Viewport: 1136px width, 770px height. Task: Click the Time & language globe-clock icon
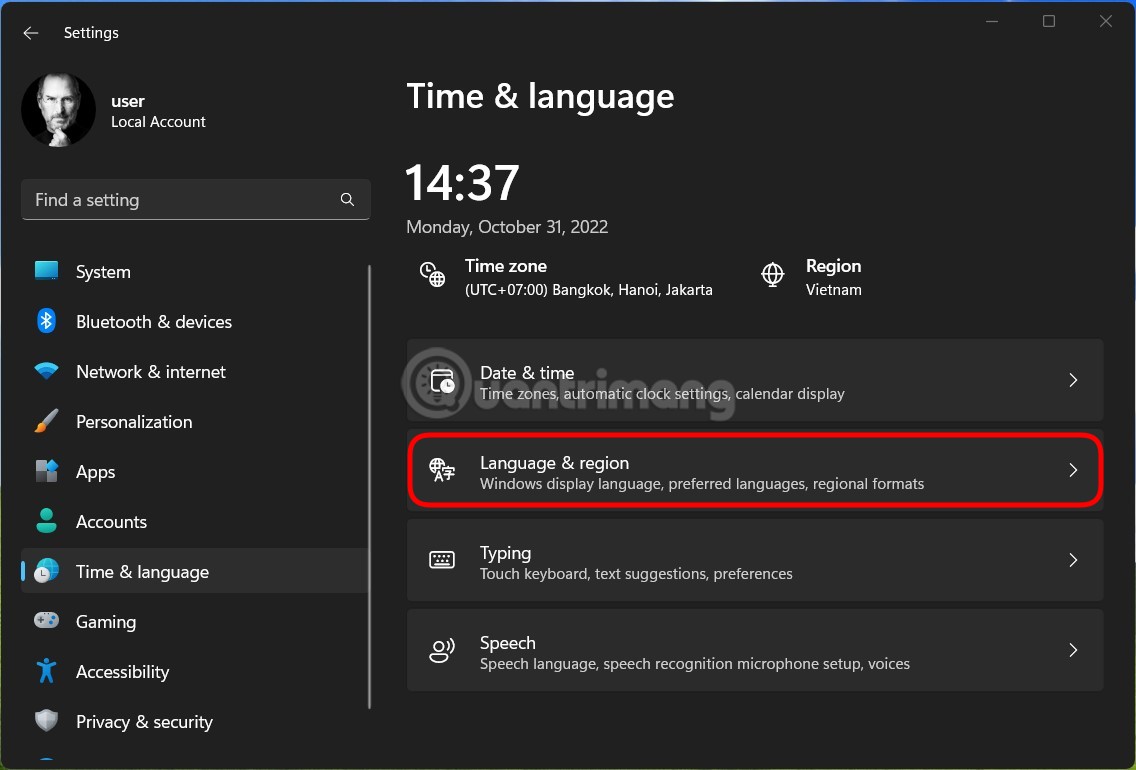pyautogui.click(x=46, y=572)
